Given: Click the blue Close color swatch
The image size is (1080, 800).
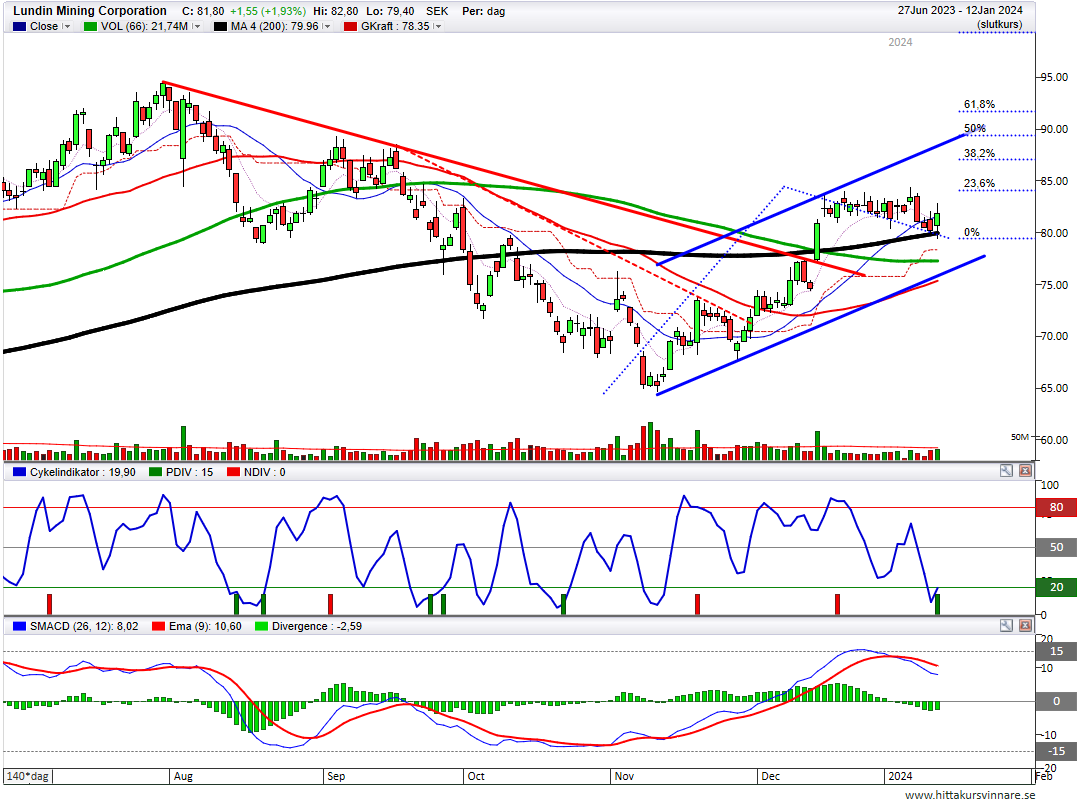Looking at the screenshot, I should [x=19, y=26].
